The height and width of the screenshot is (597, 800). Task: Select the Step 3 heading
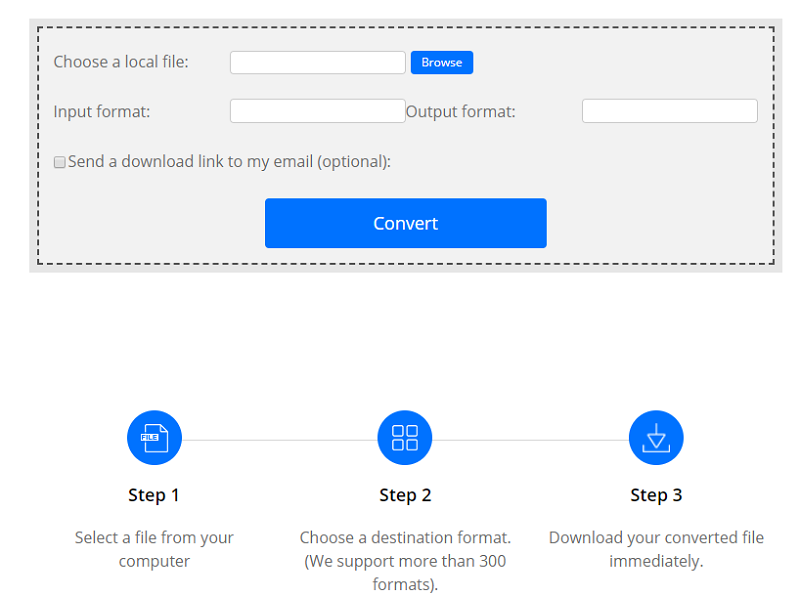click(x=656, y=495)
